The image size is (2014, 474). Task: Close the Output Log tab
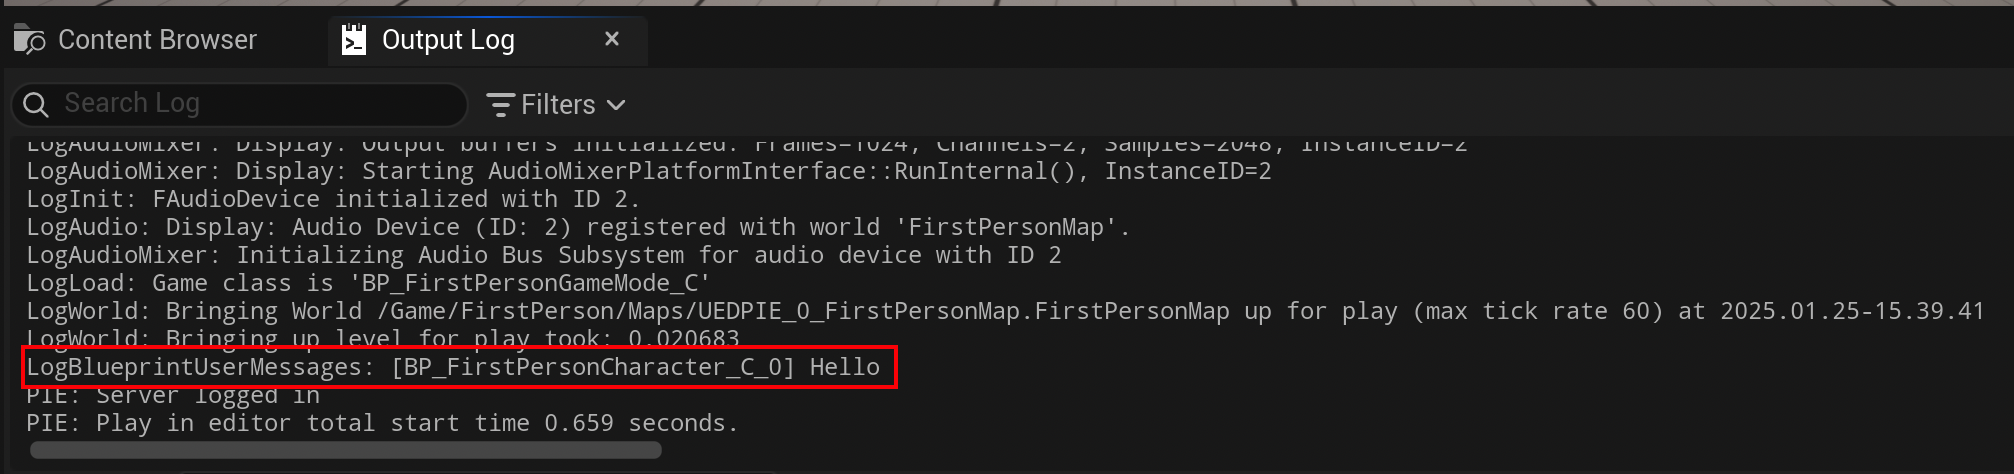(x=612, y=39)
